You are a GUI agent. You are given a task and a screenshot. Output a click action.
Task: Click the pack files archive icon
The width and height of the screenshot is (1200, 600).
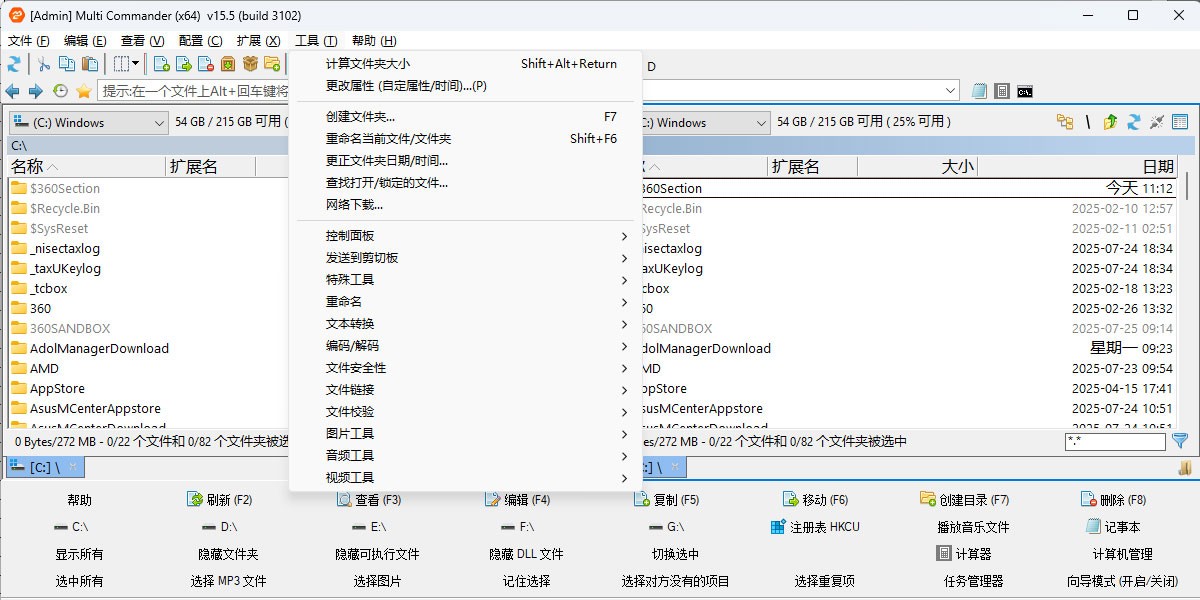pos(228,64)
